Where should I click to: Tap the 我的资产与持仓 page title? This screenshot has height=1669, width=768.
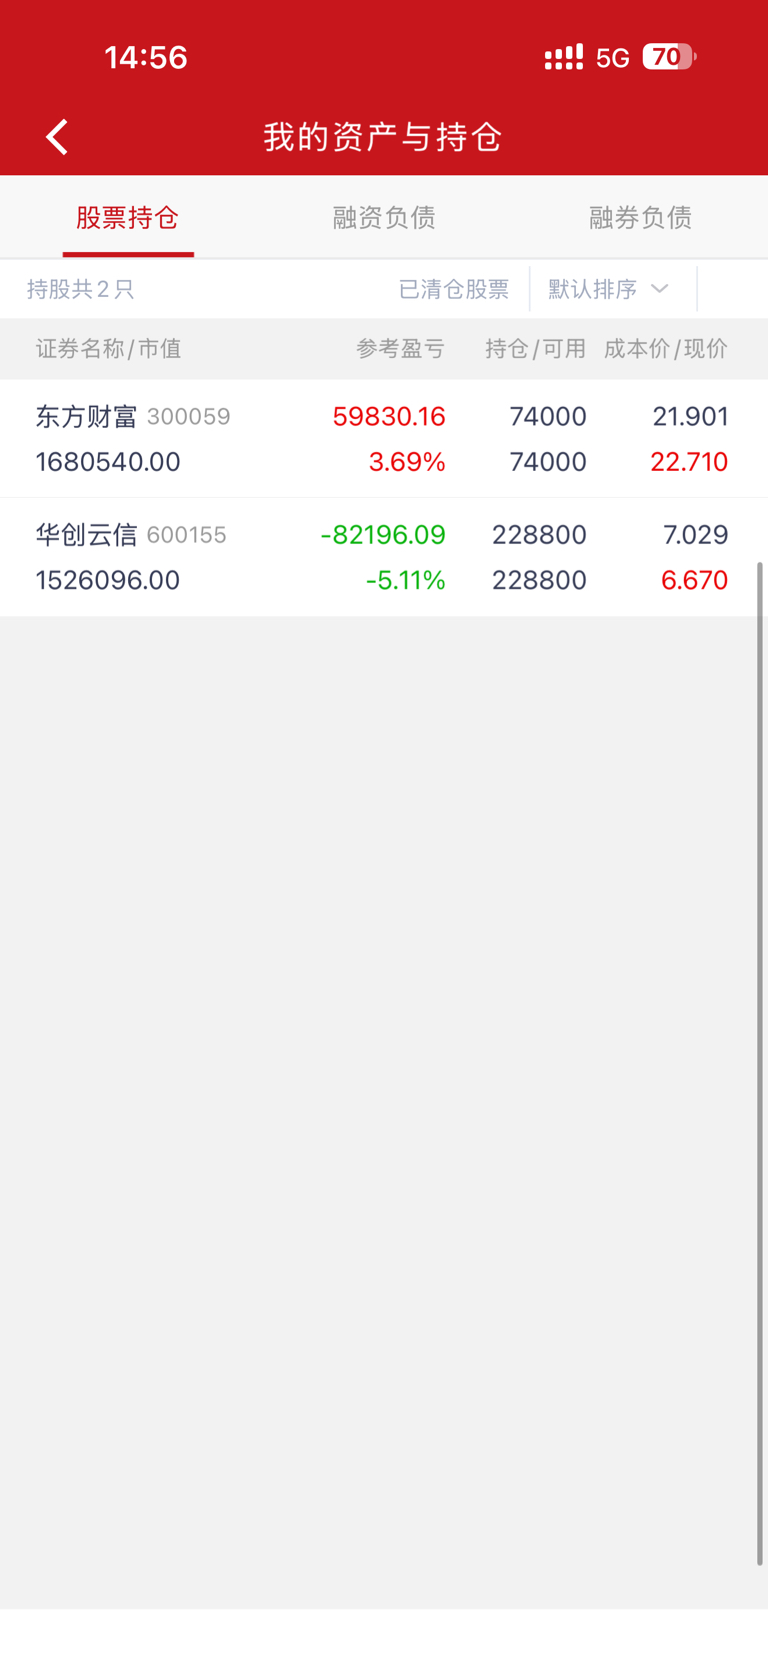point(383,137)
